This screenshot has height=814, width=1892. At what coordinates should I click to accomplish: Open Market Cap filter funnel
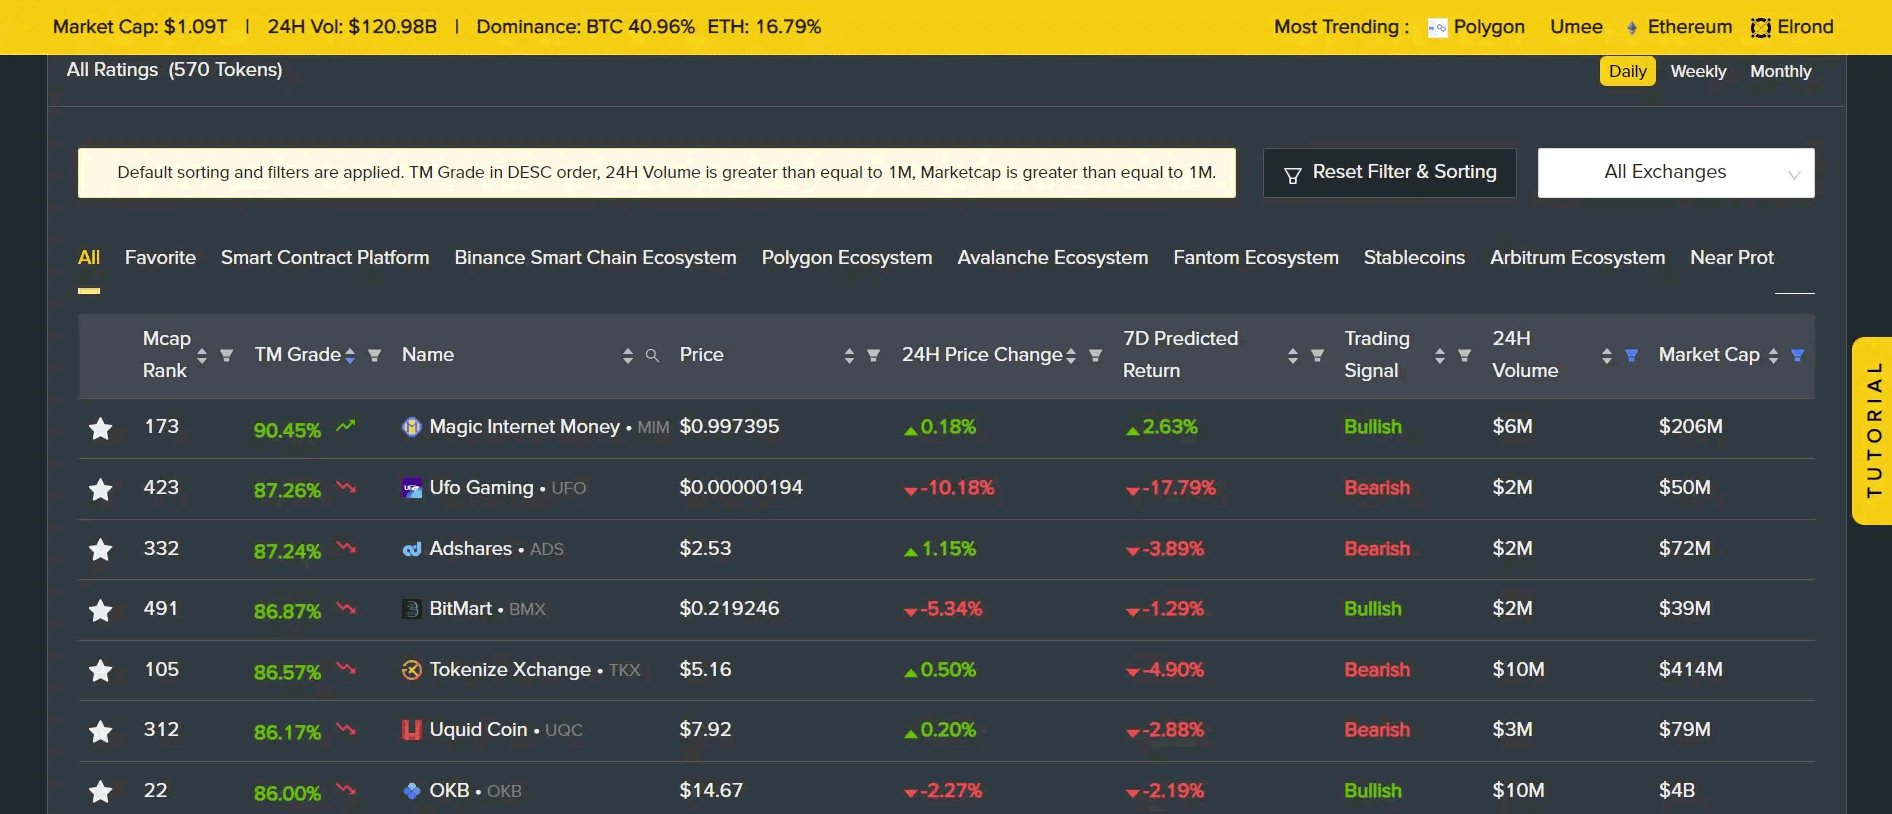click(x=1798, y=356)
